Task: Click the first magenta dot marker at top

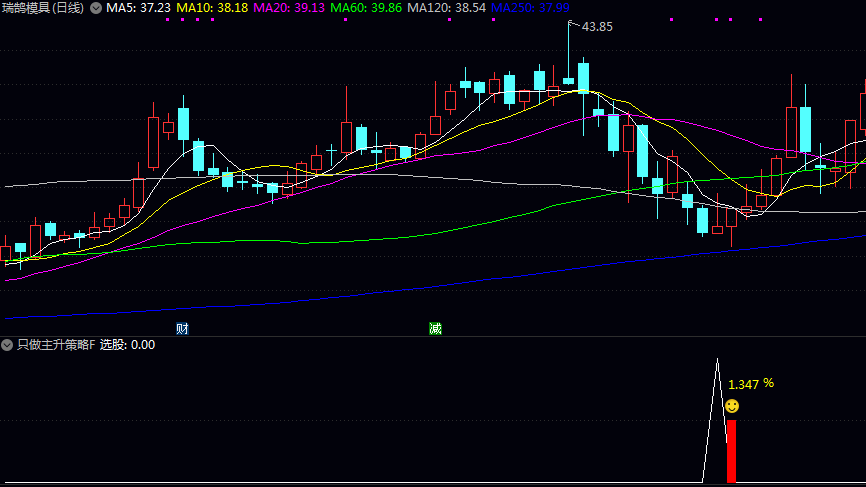Action: tap(167, 20)
